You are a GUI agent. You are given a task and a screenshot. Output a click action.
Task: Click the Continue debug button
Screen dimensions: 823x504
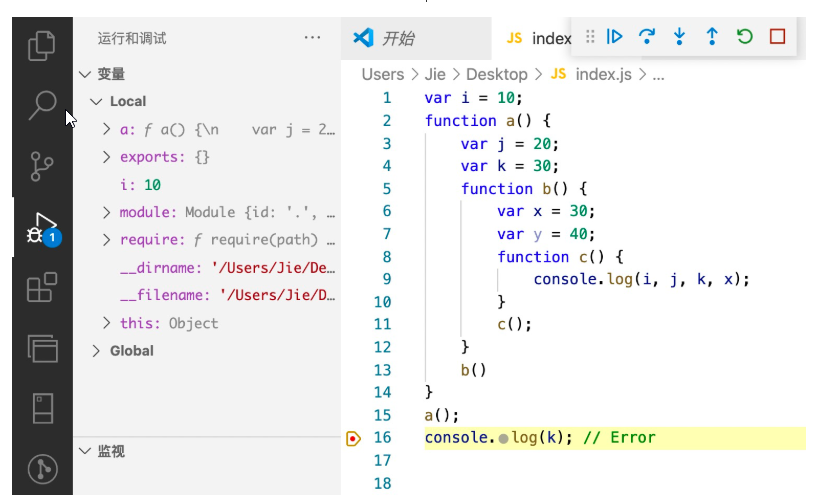[x=614, y=37]
